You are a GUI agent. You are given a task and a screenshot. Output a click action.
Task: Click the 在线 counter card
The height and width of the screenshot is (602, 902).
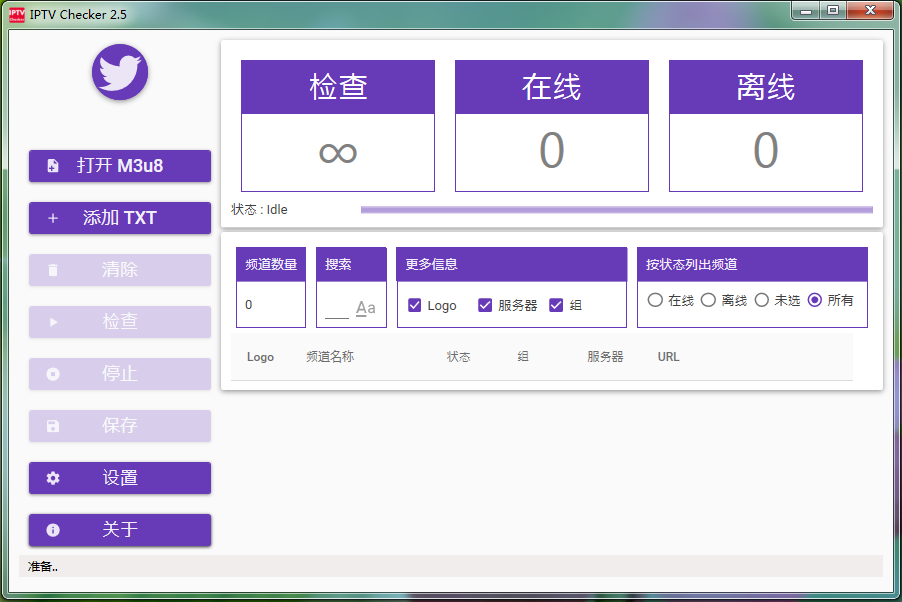(x=552, y=125)
